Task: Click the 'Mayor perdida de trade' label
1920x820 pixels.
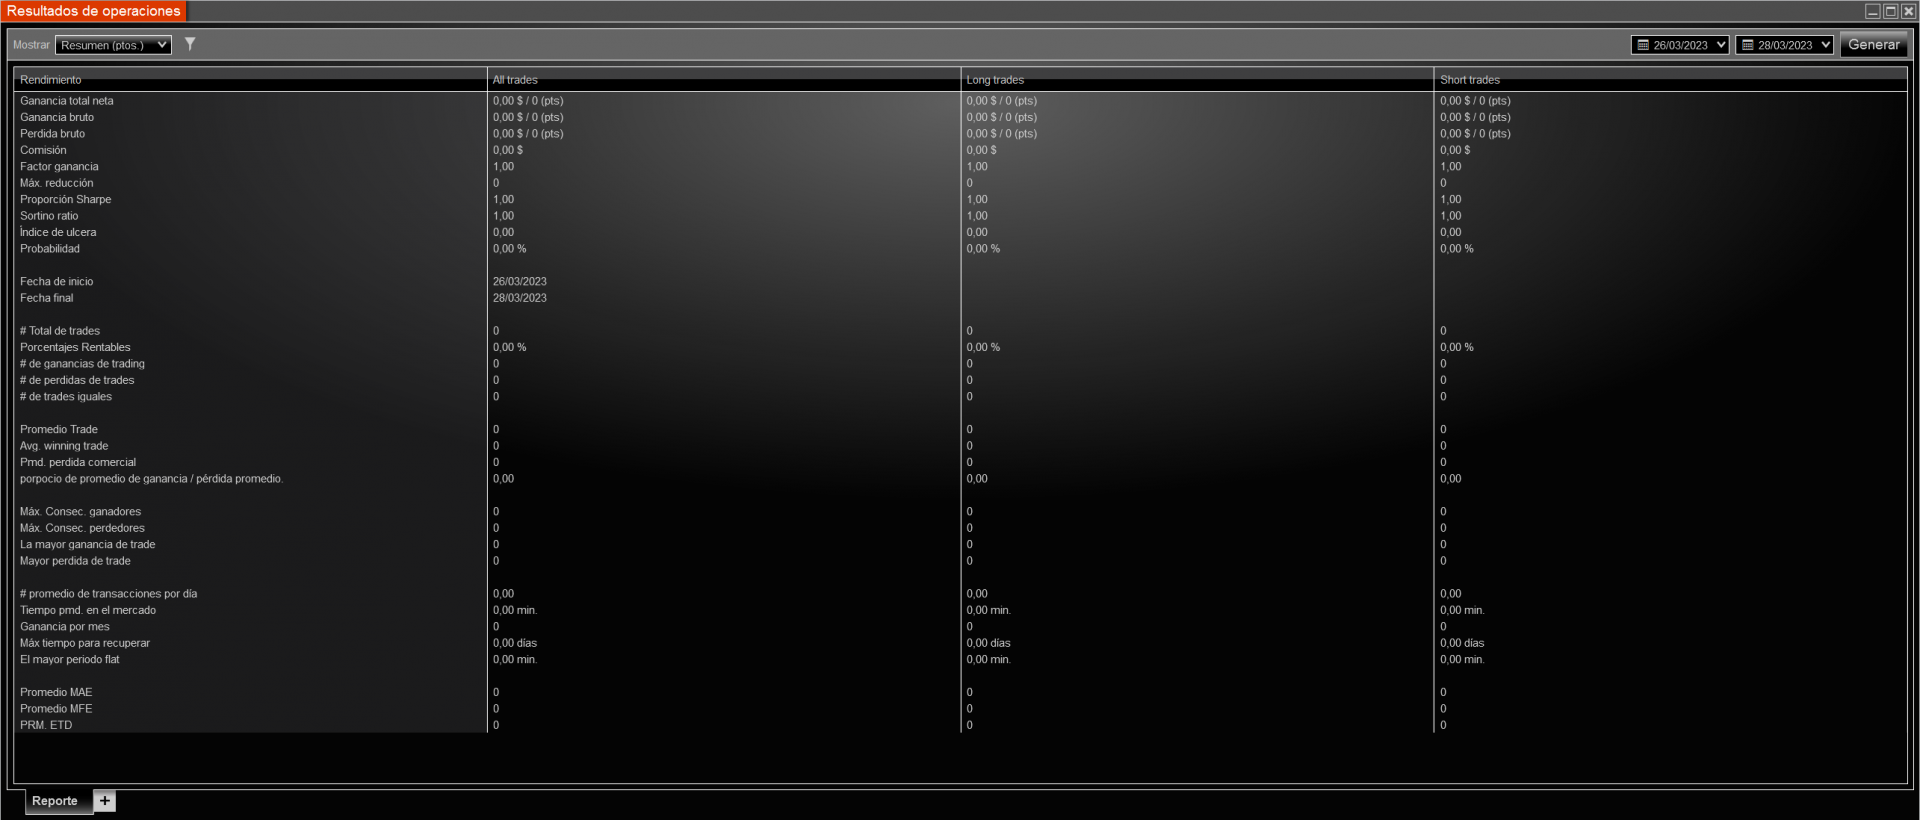Action: coord(75,561)
